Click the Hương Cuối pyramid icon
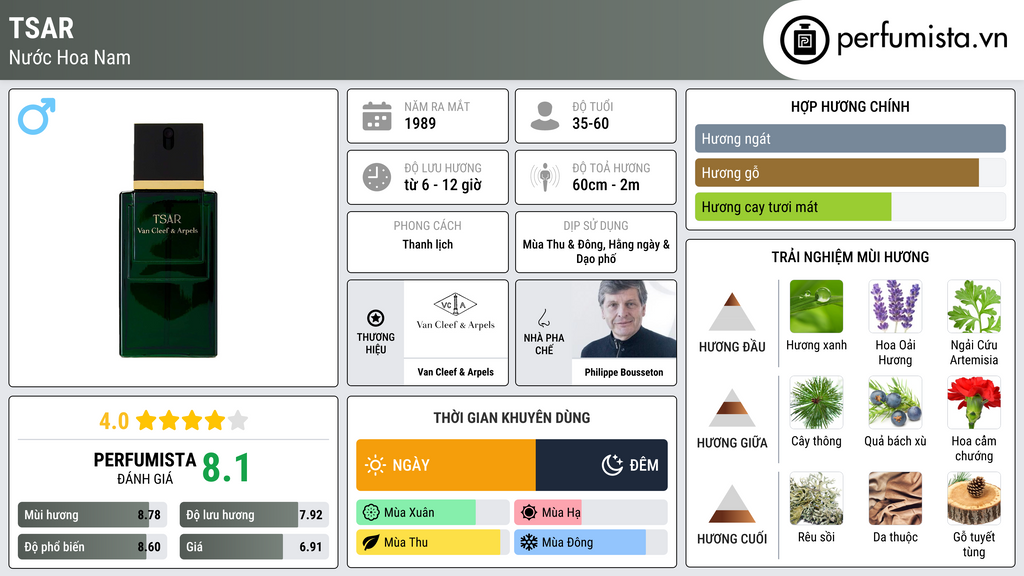 732,504
